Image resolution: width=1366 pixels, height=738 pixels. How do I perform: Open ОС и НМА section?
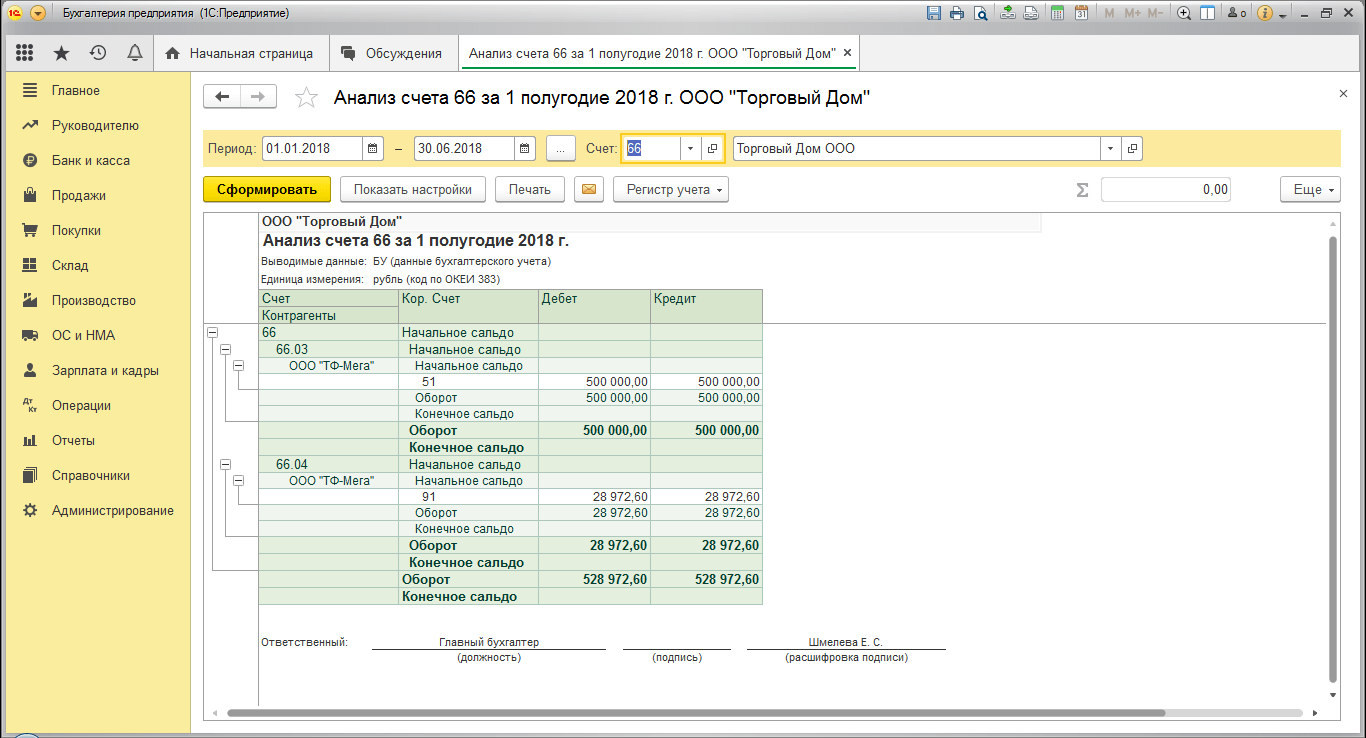pos(98,335)
